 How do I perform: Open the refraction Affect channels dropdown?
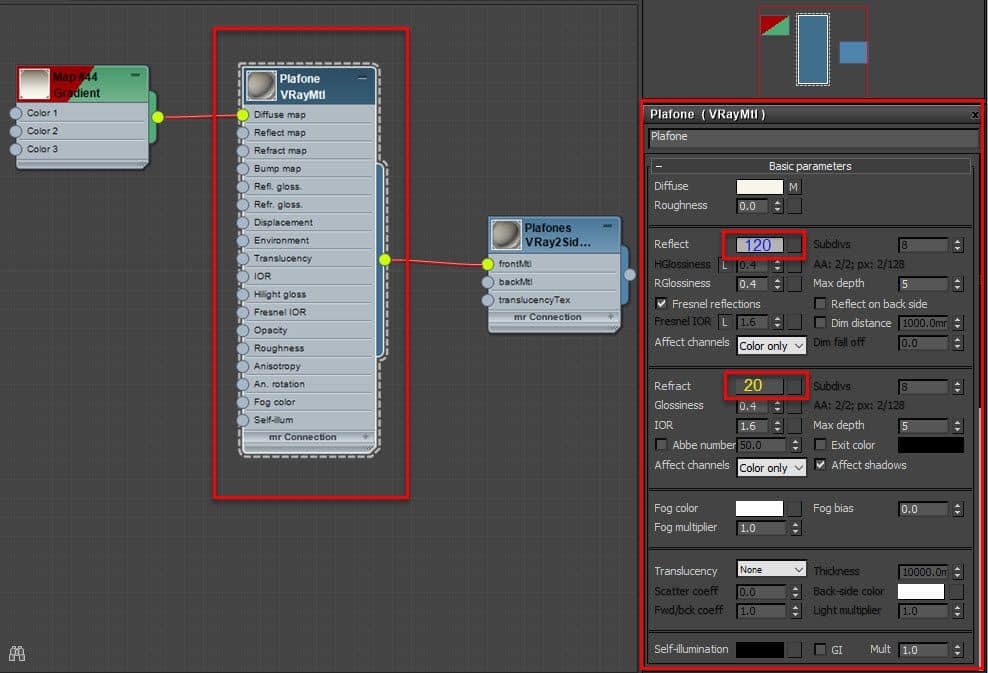click(771, 467)
